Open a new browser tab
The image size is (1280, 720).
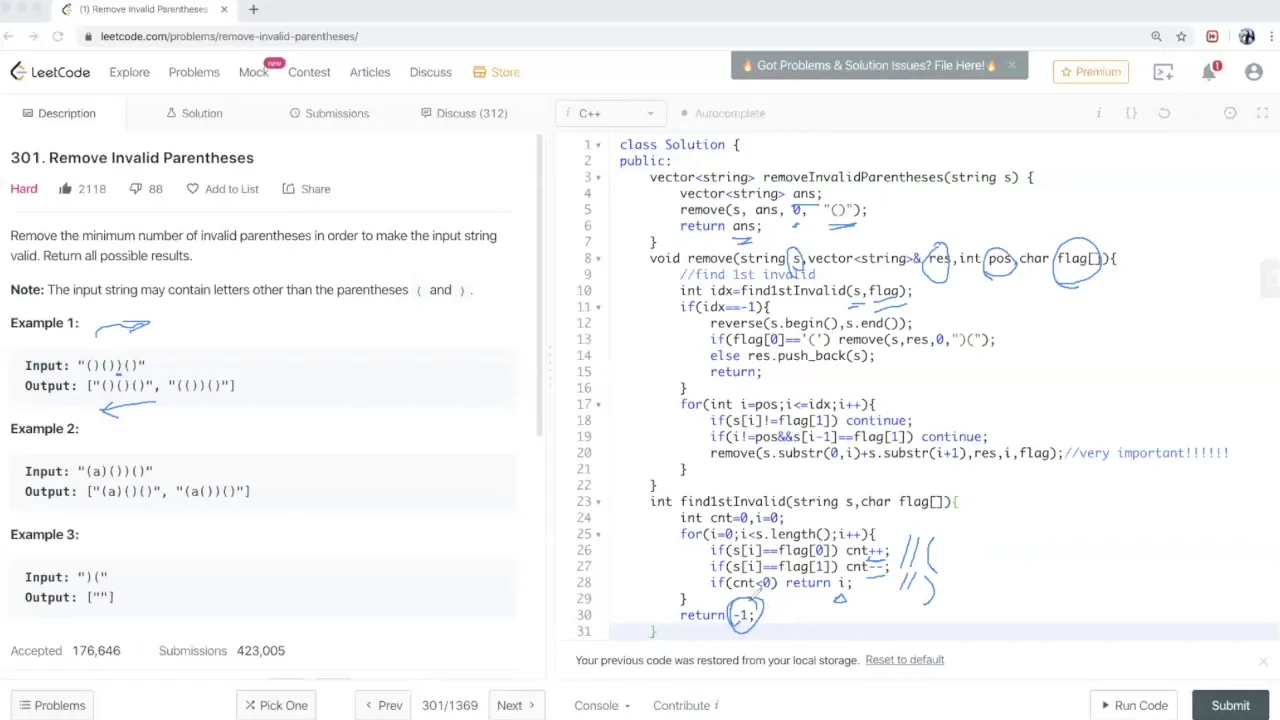click(x=253, y=9)
